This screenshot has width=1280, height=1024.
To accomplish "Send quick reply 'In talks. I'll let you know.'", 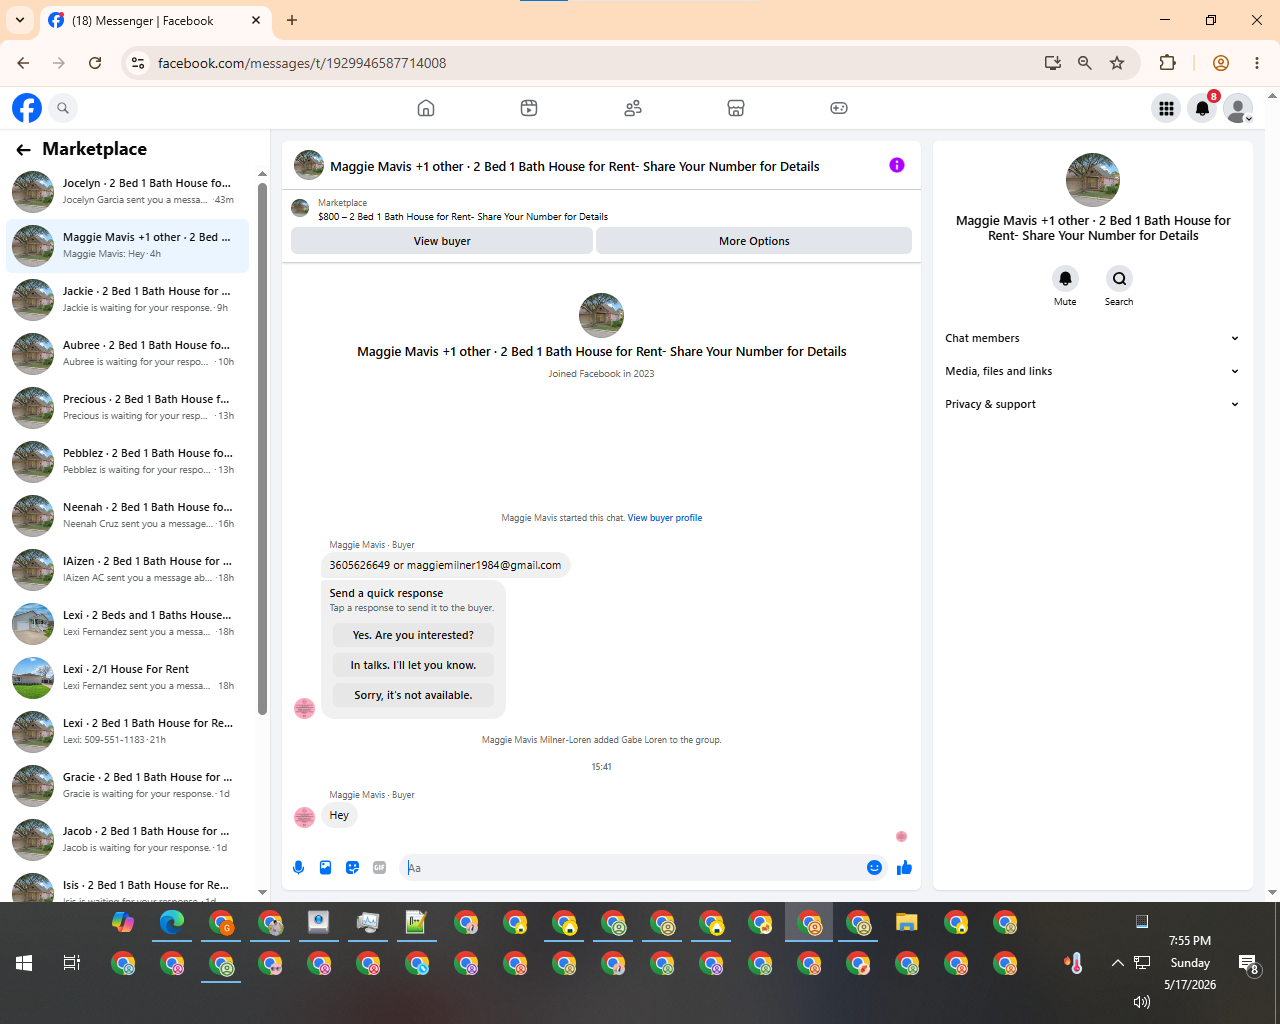I will 413,665.
